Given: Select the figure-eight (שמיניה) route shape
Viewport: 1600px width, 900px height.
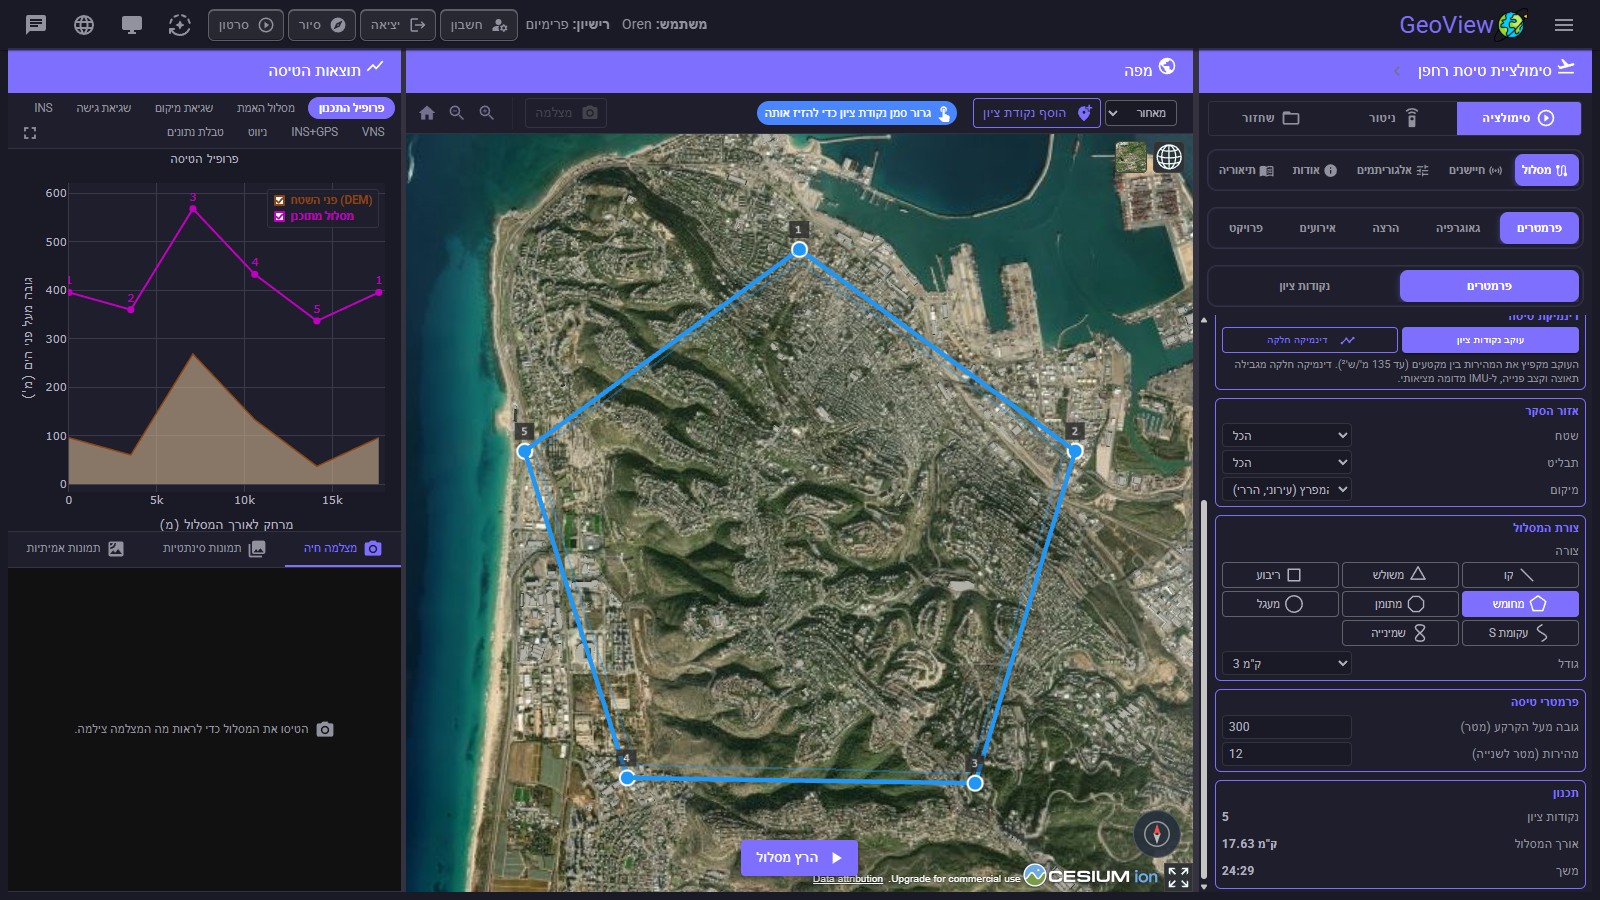Looking at the screenshot, I should 1400,633.
